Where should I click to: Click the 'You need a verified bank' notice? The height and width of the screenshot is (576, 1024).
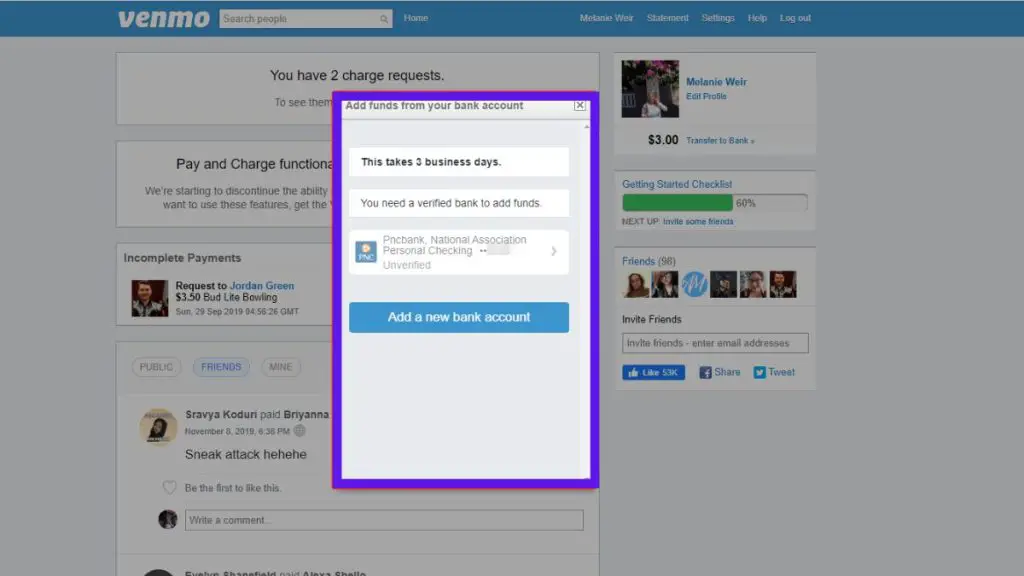point(458,203)
